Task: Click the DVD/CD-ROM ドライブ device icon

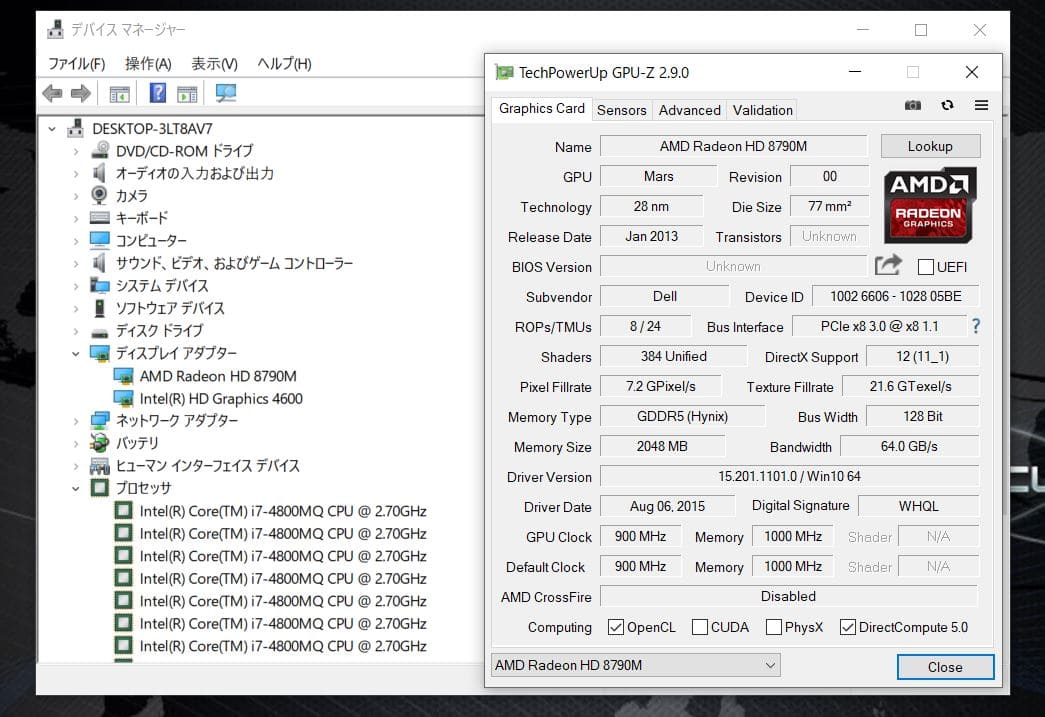Action: coord(100,151)
